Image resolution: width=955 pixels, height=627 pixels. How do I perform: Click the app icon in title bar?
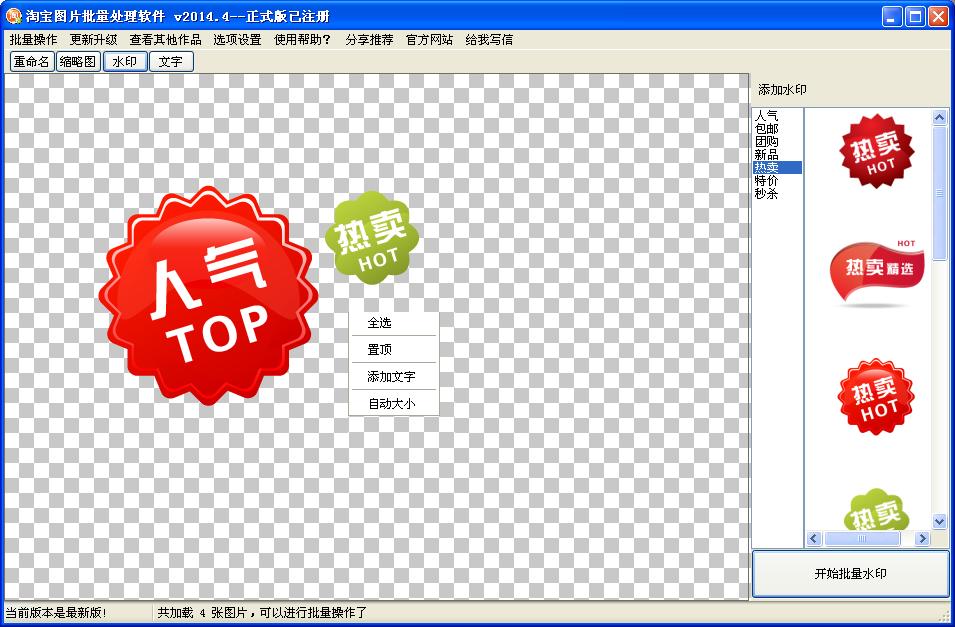click(x=13, y=16)
